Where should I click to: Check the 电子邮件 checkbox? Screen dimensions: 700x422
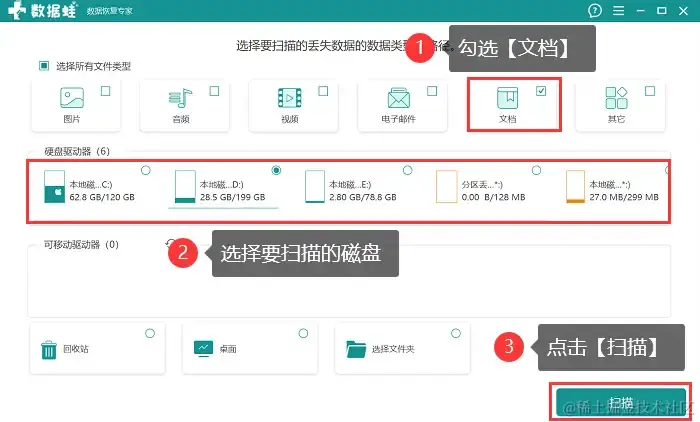point(432,91)
